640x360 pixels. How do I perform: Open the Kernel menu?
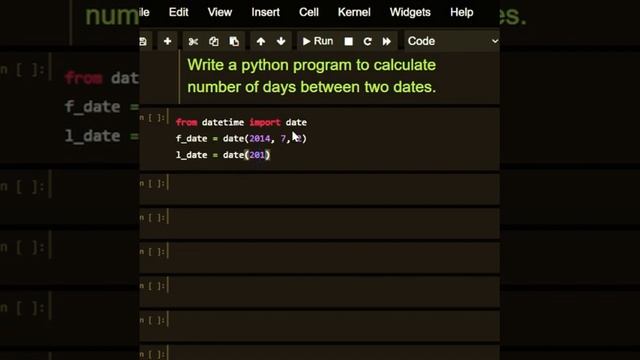[354, 12]
